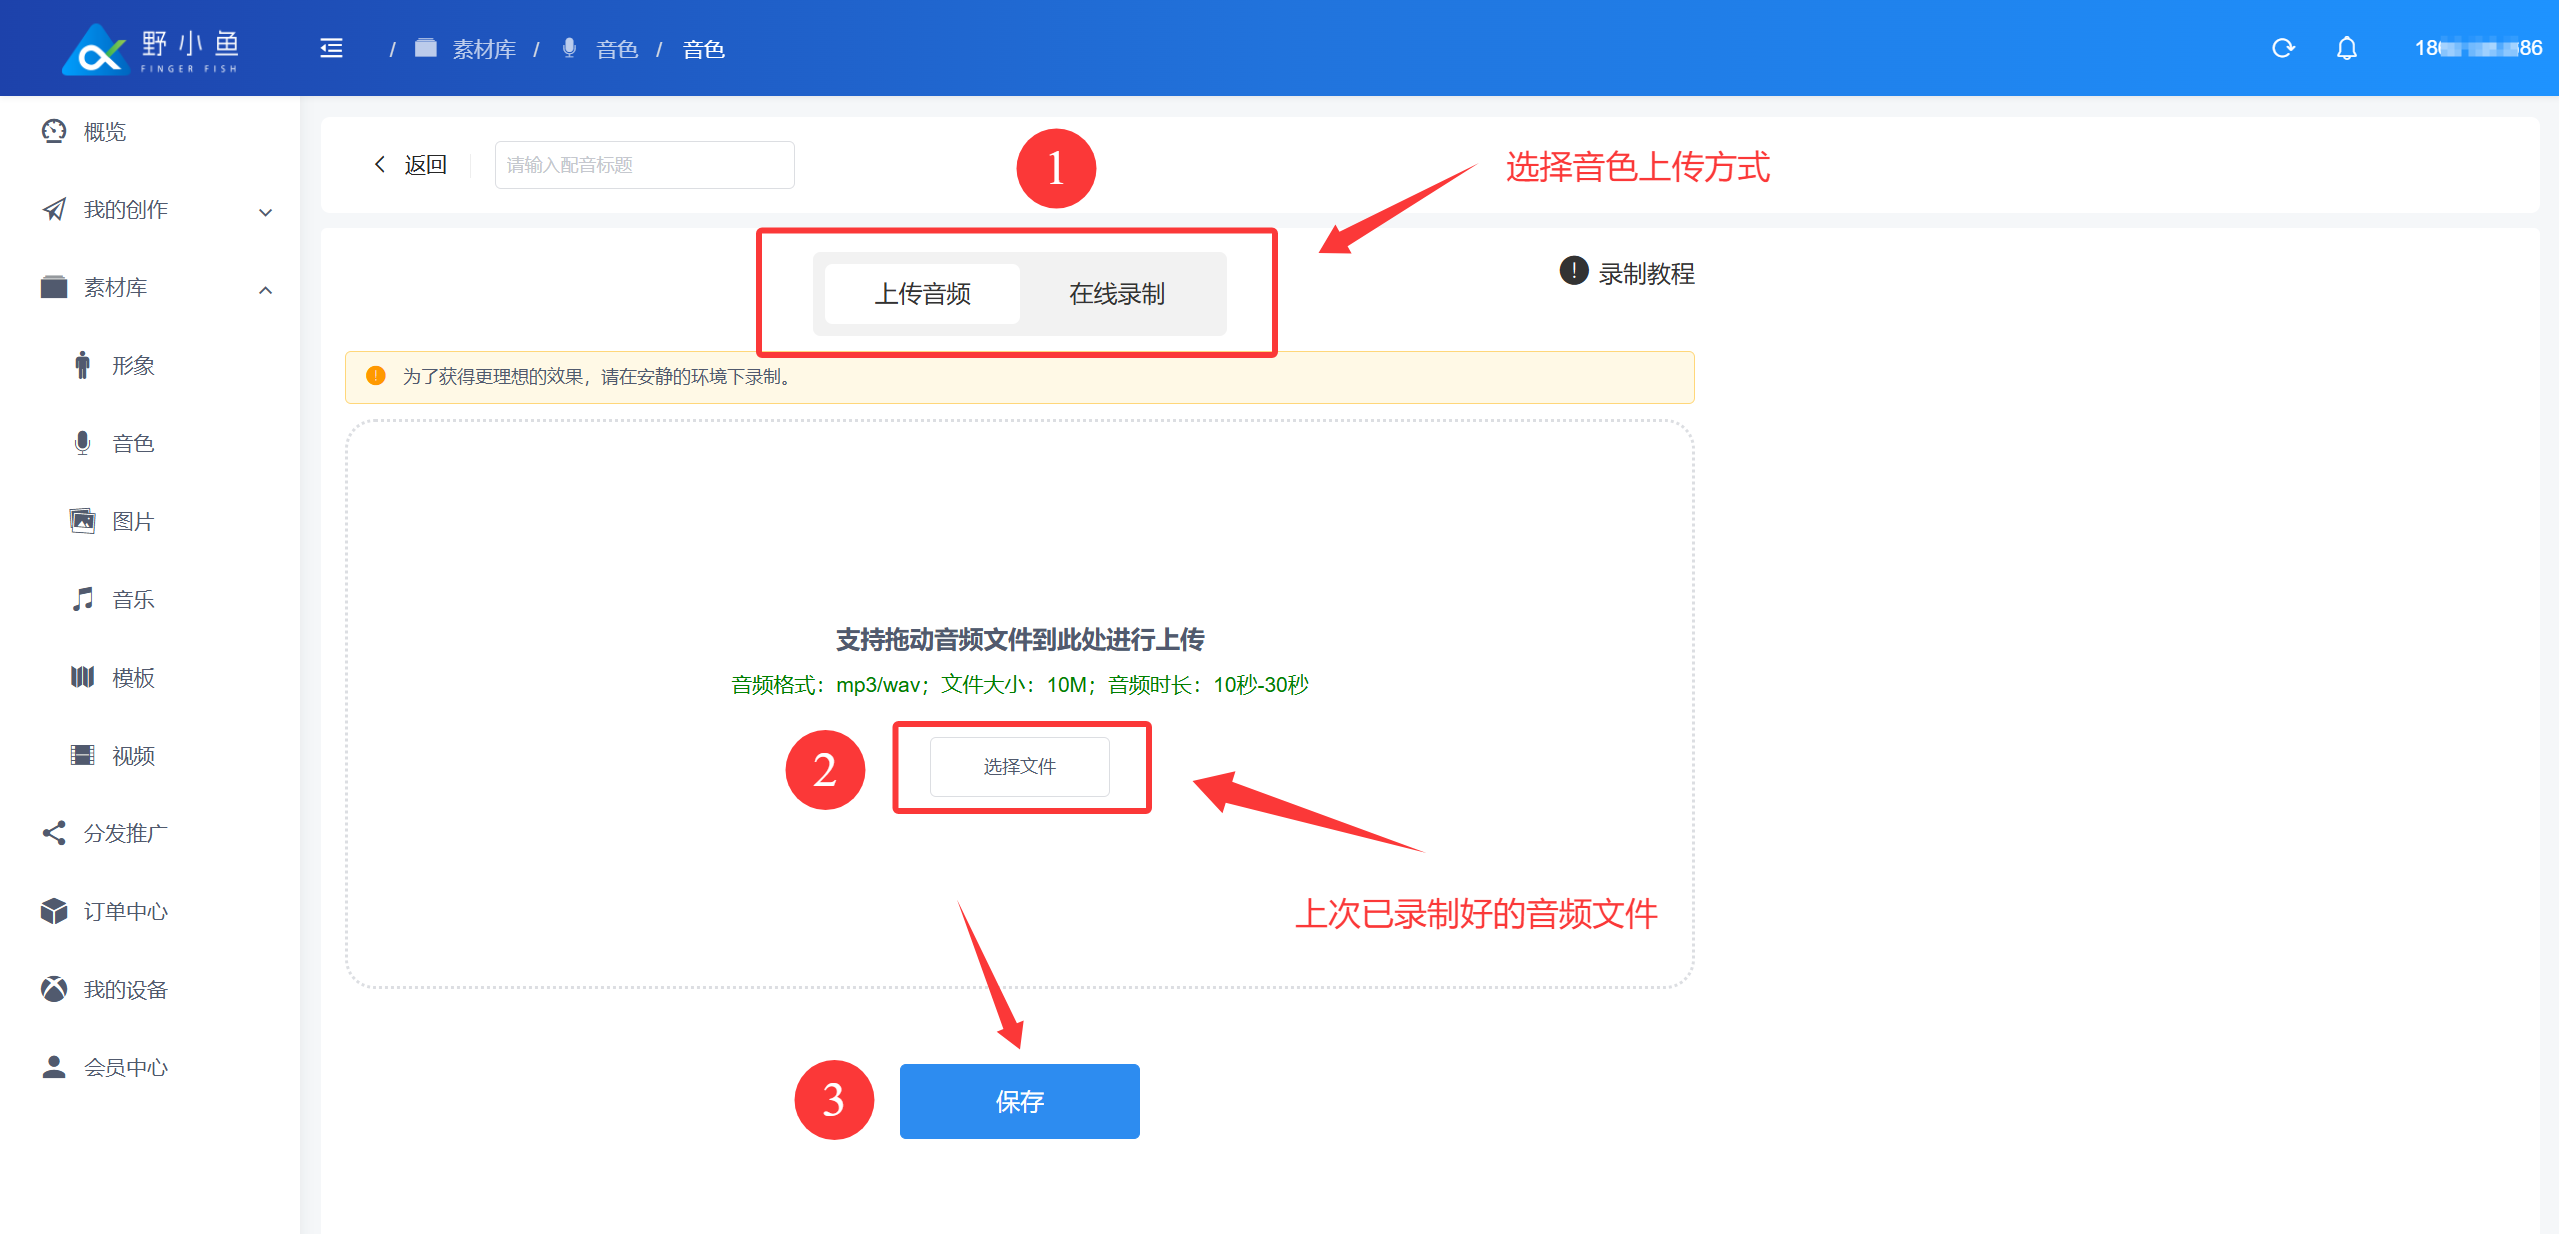Open 我的设备 device page

tap(125, 990)
